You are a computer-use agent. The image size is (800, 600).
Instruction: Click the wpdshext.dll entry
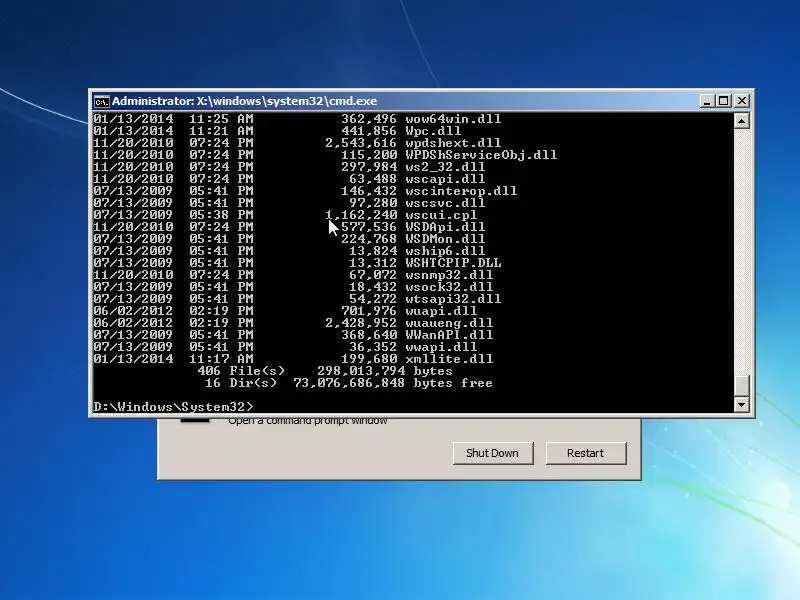click(453, 143)
